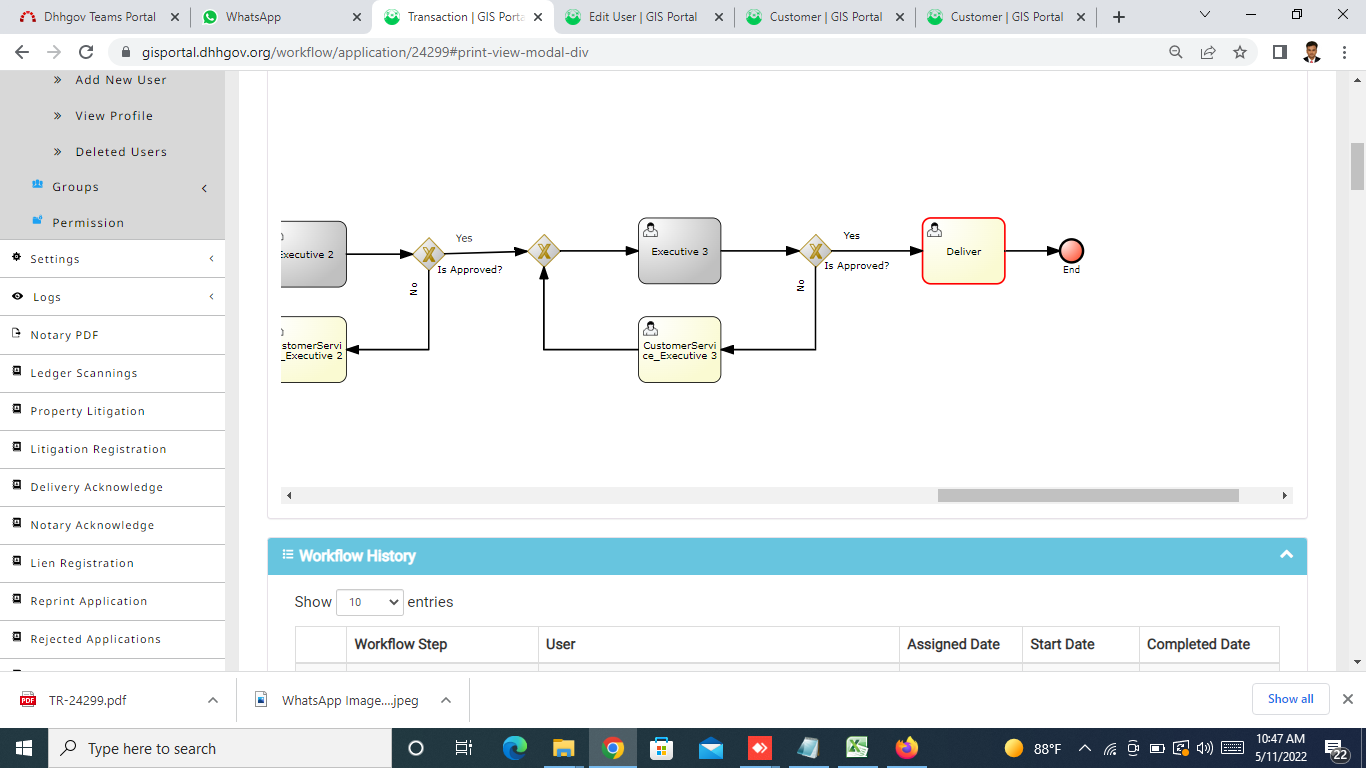This screenshot has width=1366, height=768.
Task: Click the Permission sidebar icon
Action: click(x=38, y=221)
